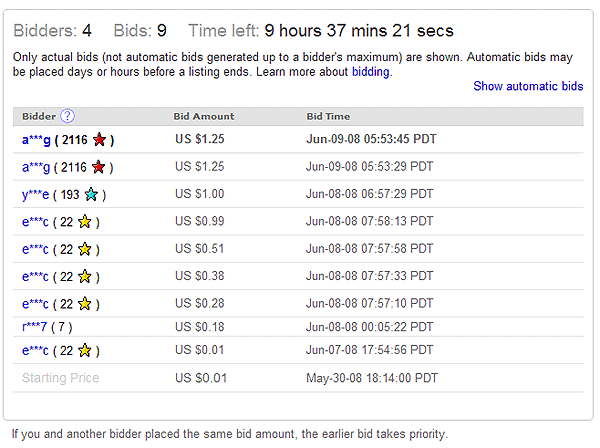This screenshot has height=448, width=600.
Task: Open the bidding help link
Action: pyautogui.click(x=370, y=72)
